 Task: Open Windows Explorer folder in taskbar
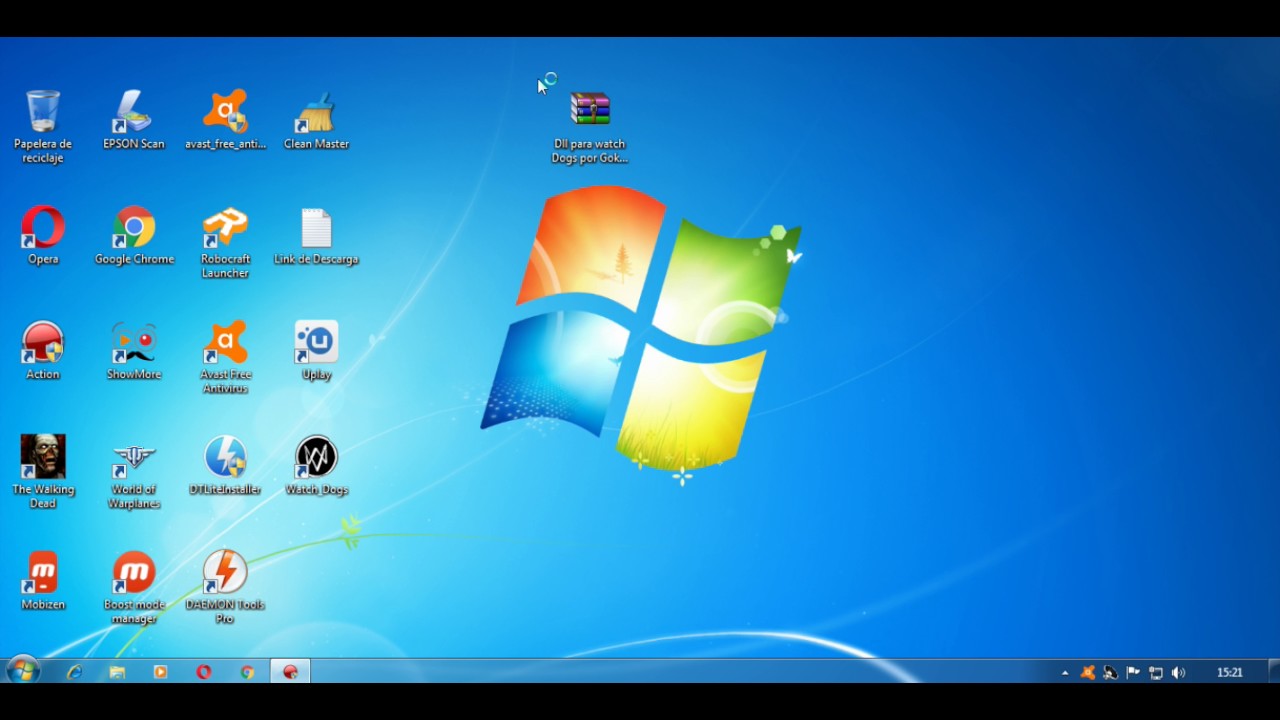[x=117, y=672]
